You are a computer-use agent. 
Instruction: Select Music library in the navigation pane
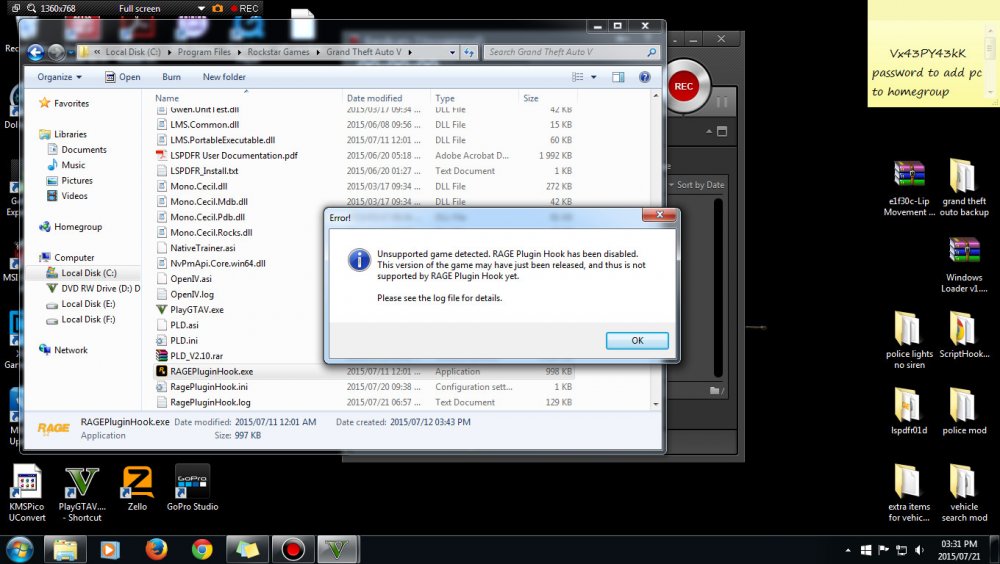click(x=73, y=165)
